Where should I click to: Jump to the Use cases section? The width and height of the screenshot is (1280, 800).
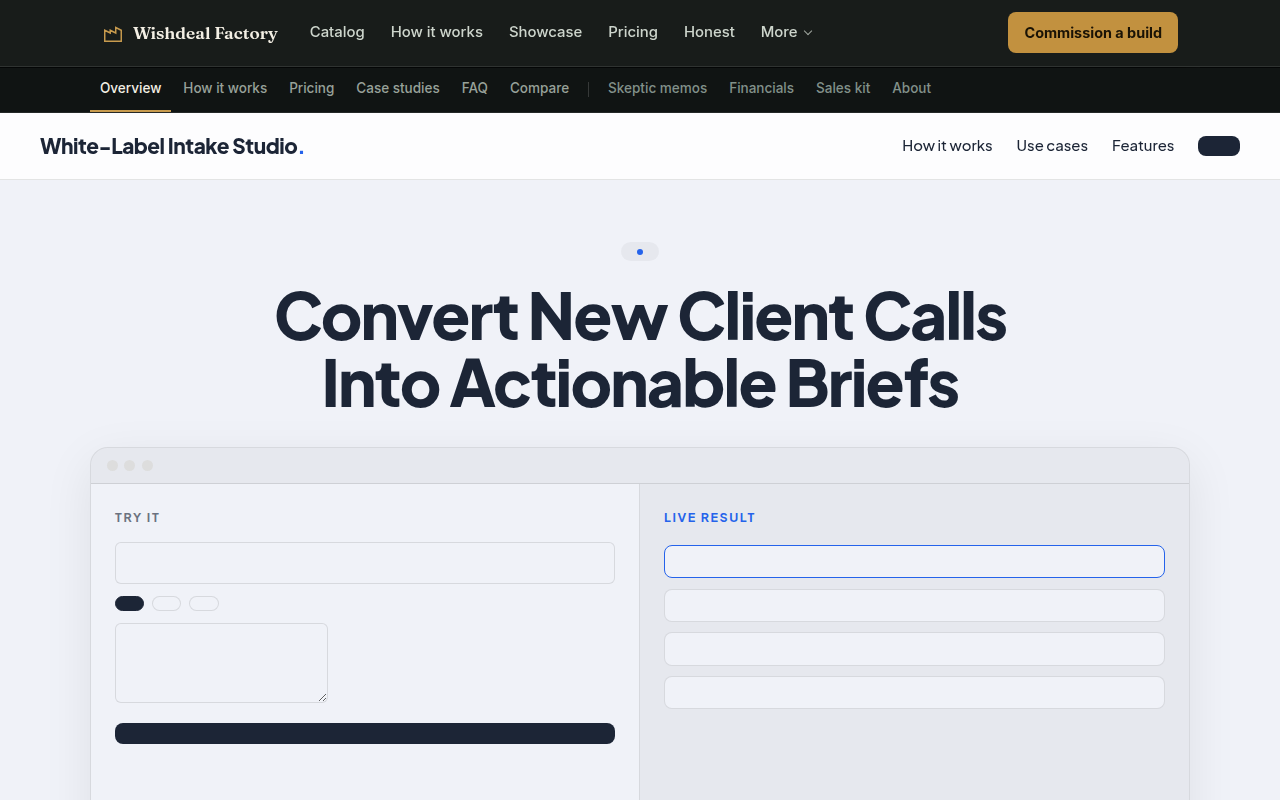point(1052,146)
